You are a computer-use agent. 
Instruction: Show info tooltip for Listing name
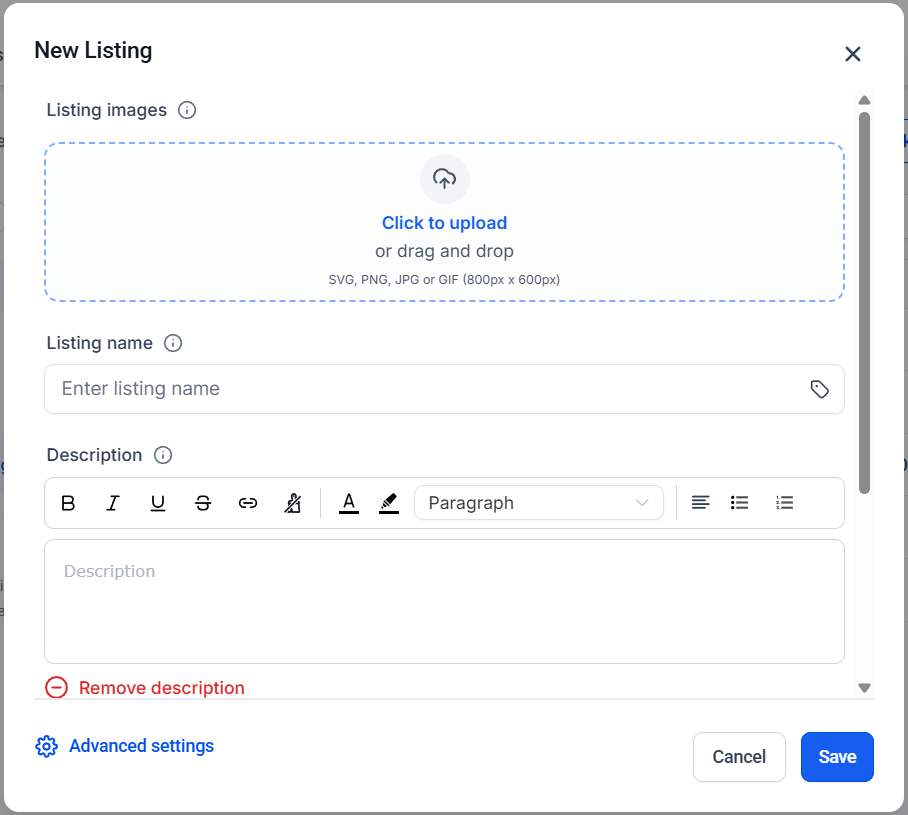[173, 343]
